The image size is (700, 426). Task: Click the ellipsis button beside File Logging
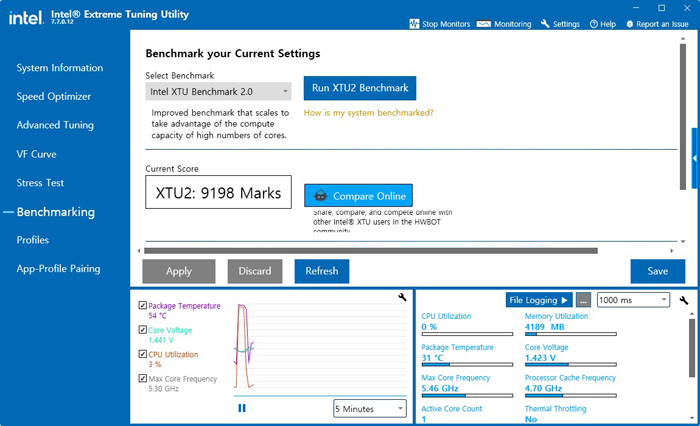[x=584, y=300]
